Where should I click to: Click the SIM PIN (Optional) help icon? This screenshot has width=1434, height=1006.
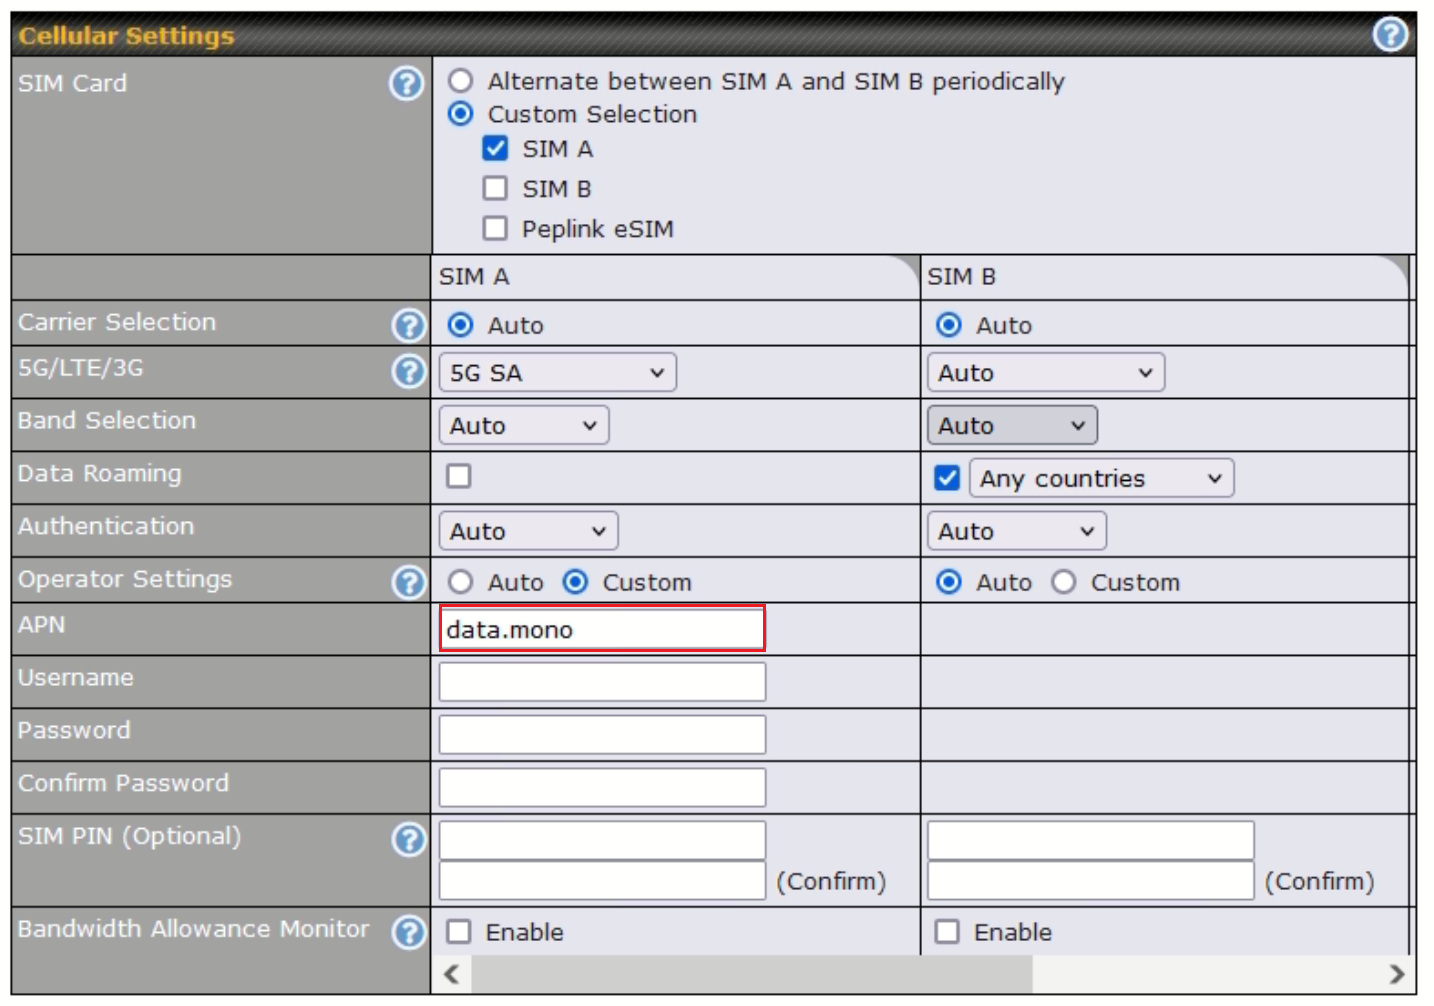tap(408, 840)
